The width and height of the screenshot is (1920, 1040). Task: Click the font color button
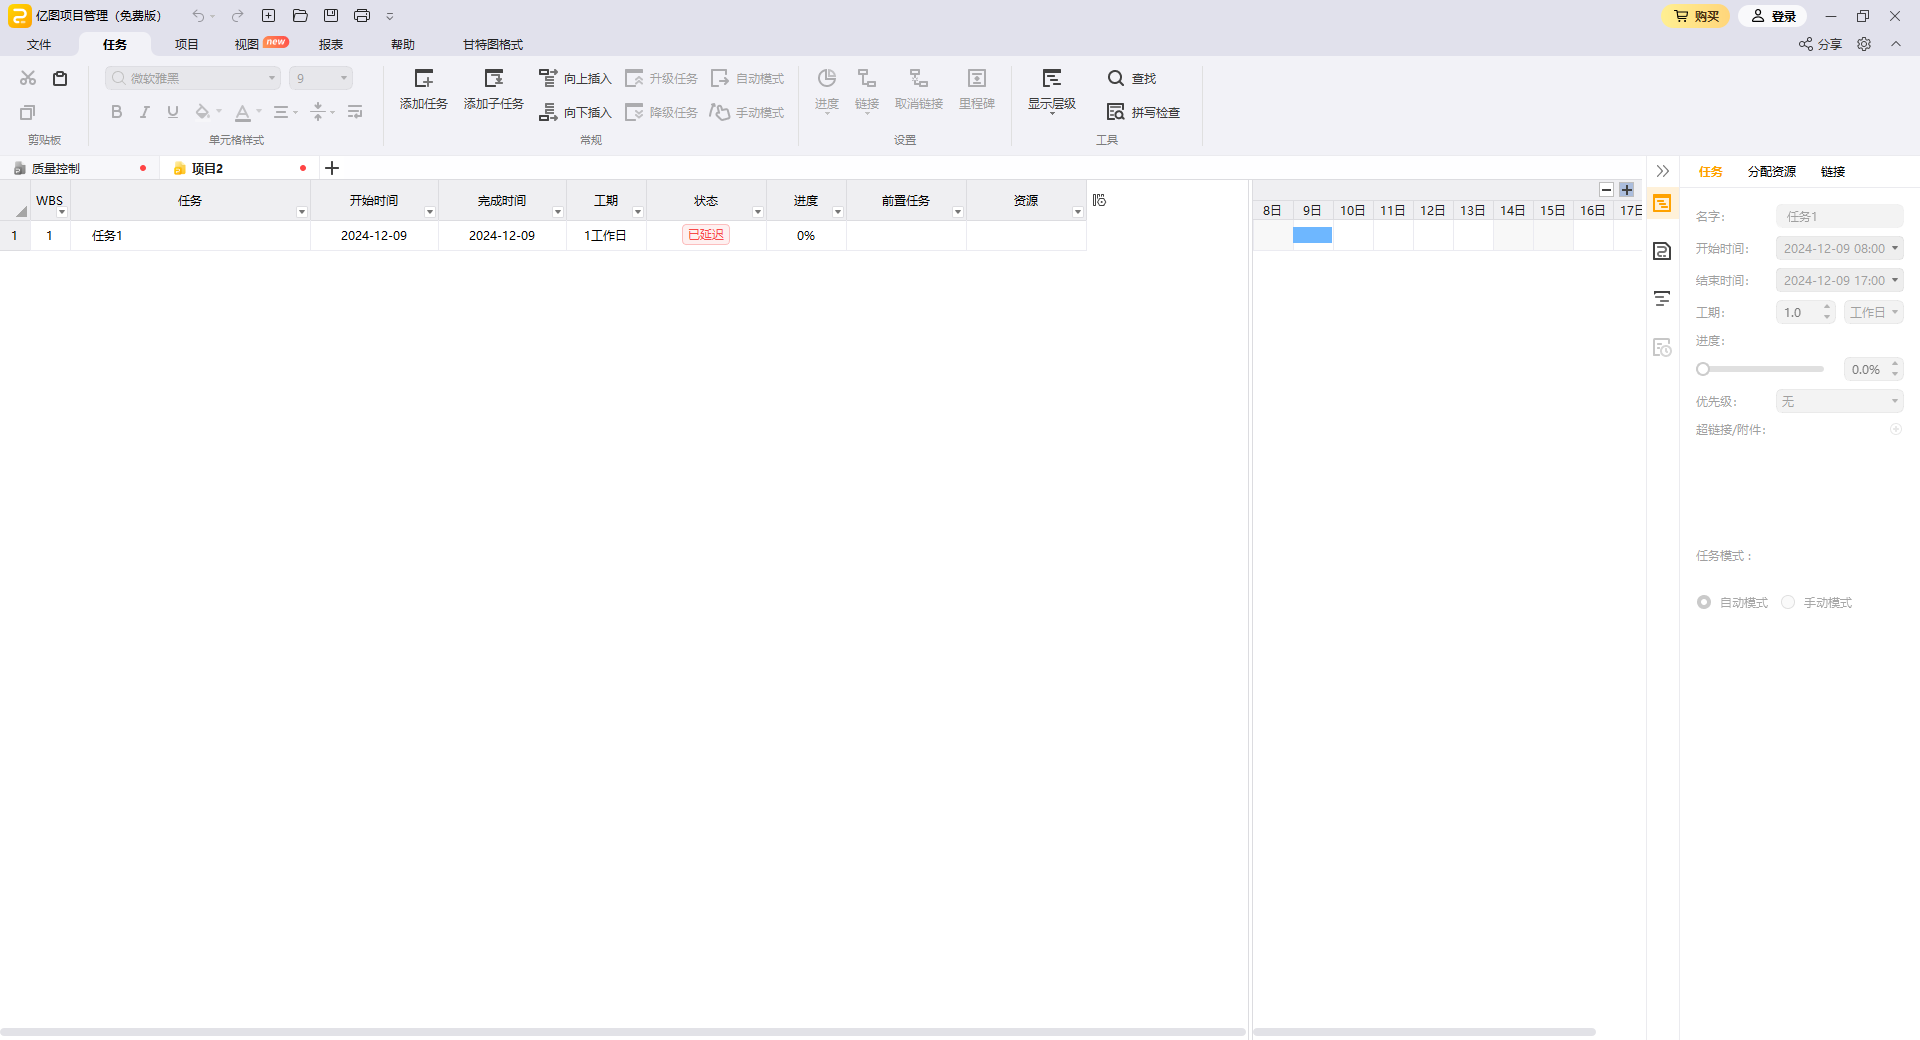tap(243, 112)
